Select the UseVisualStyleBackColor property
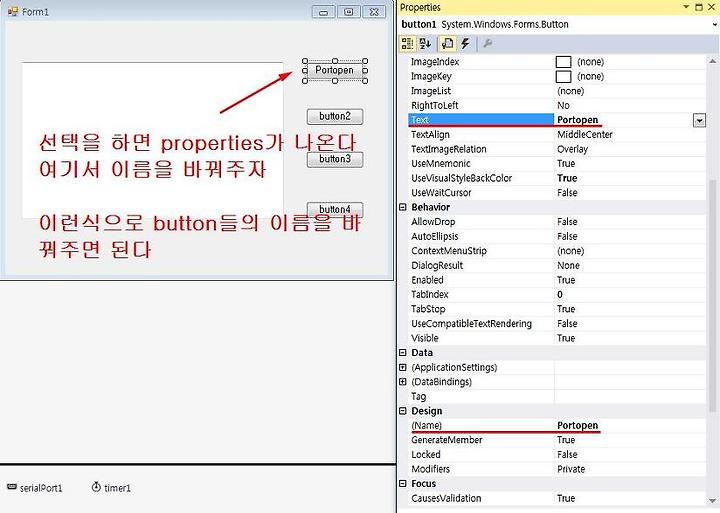This screenshot has height=513, width=720. 557,178
